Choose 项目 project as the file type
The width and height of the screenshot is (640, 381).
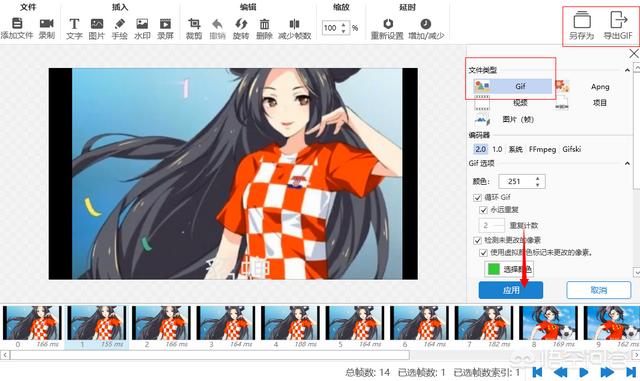(x=600, y=103)
